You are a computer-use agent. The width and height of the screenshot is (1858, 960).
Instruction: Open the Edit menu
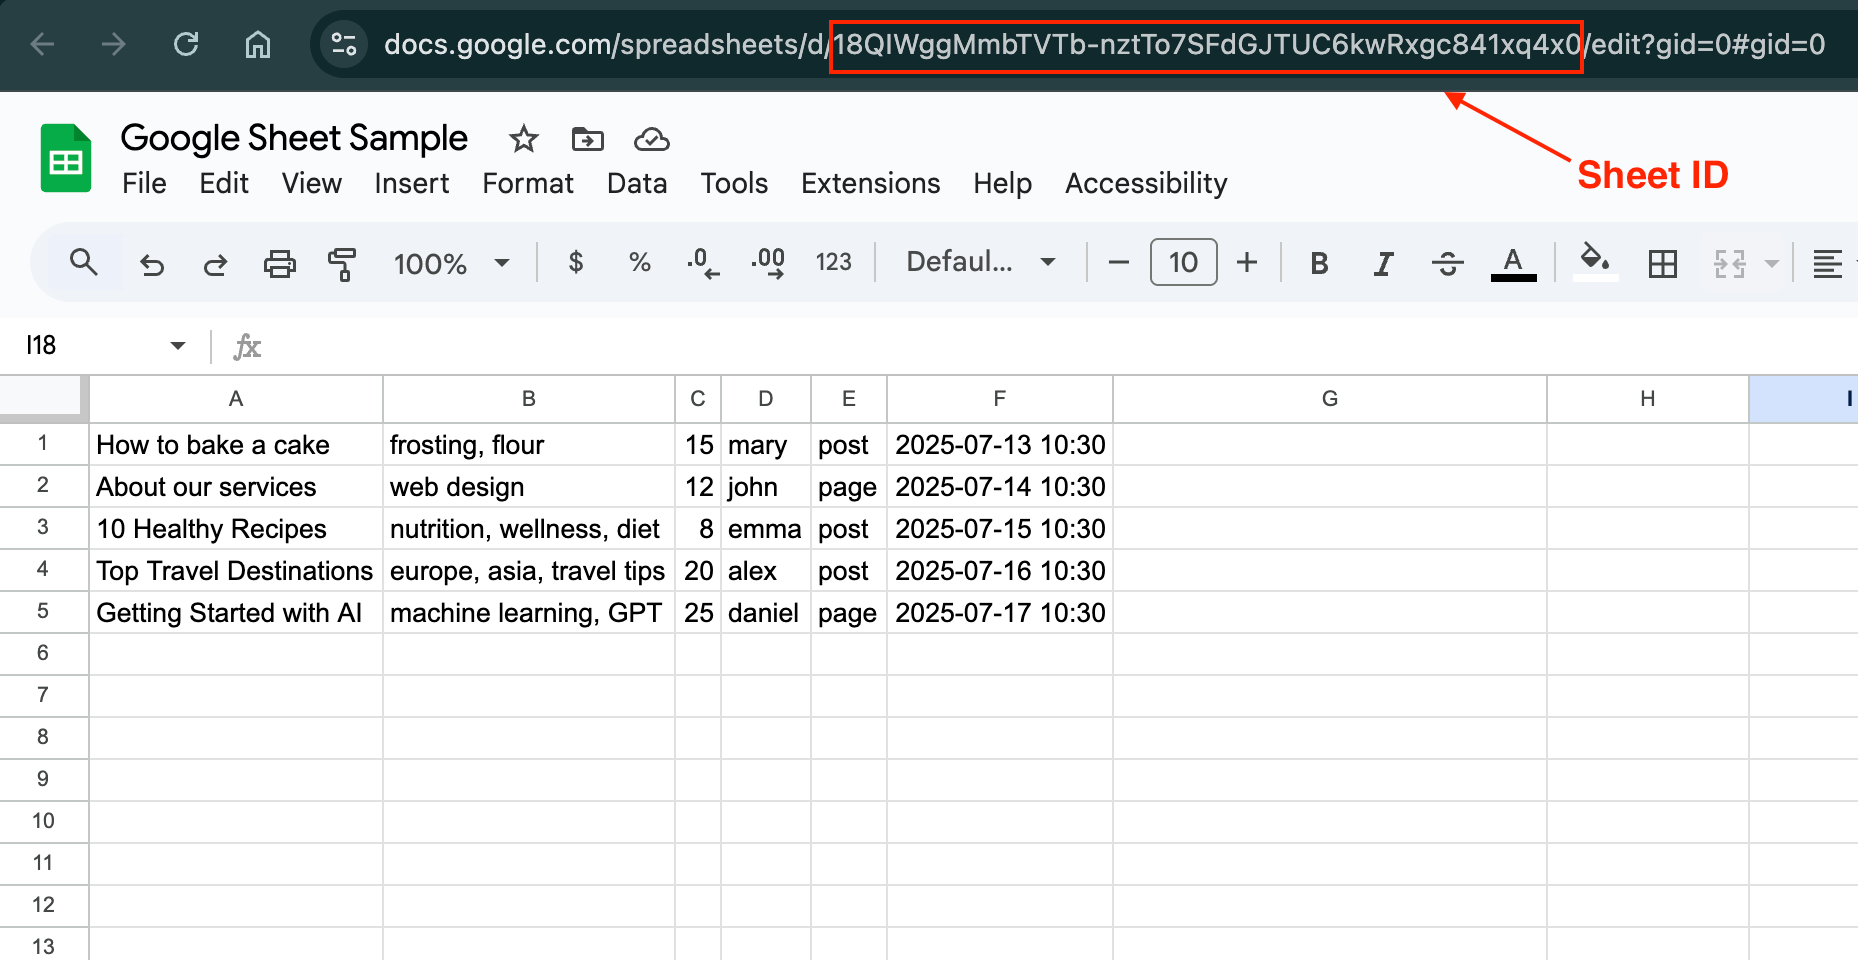pyautogui.click(x=224, y=183)
